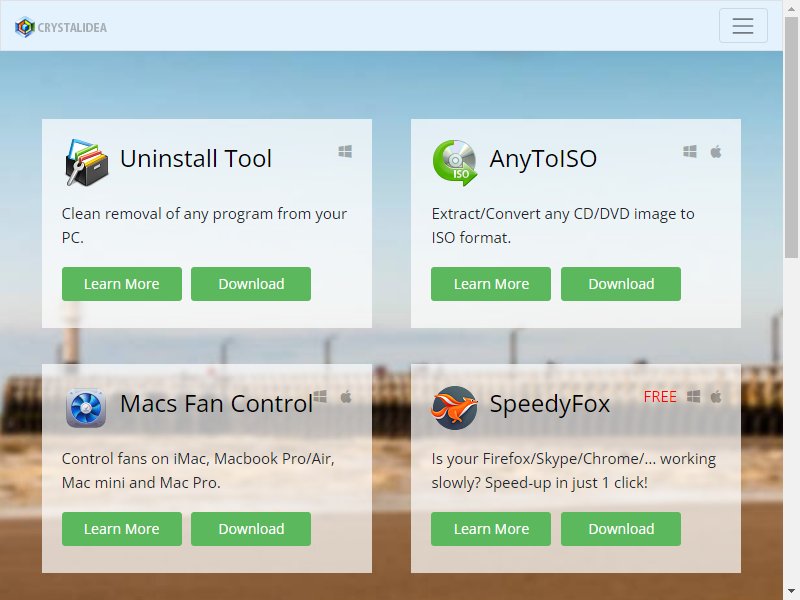800x600 pixels.
Task: Click Apple platform icon on AnyToISO card
Action: [716, 152]
